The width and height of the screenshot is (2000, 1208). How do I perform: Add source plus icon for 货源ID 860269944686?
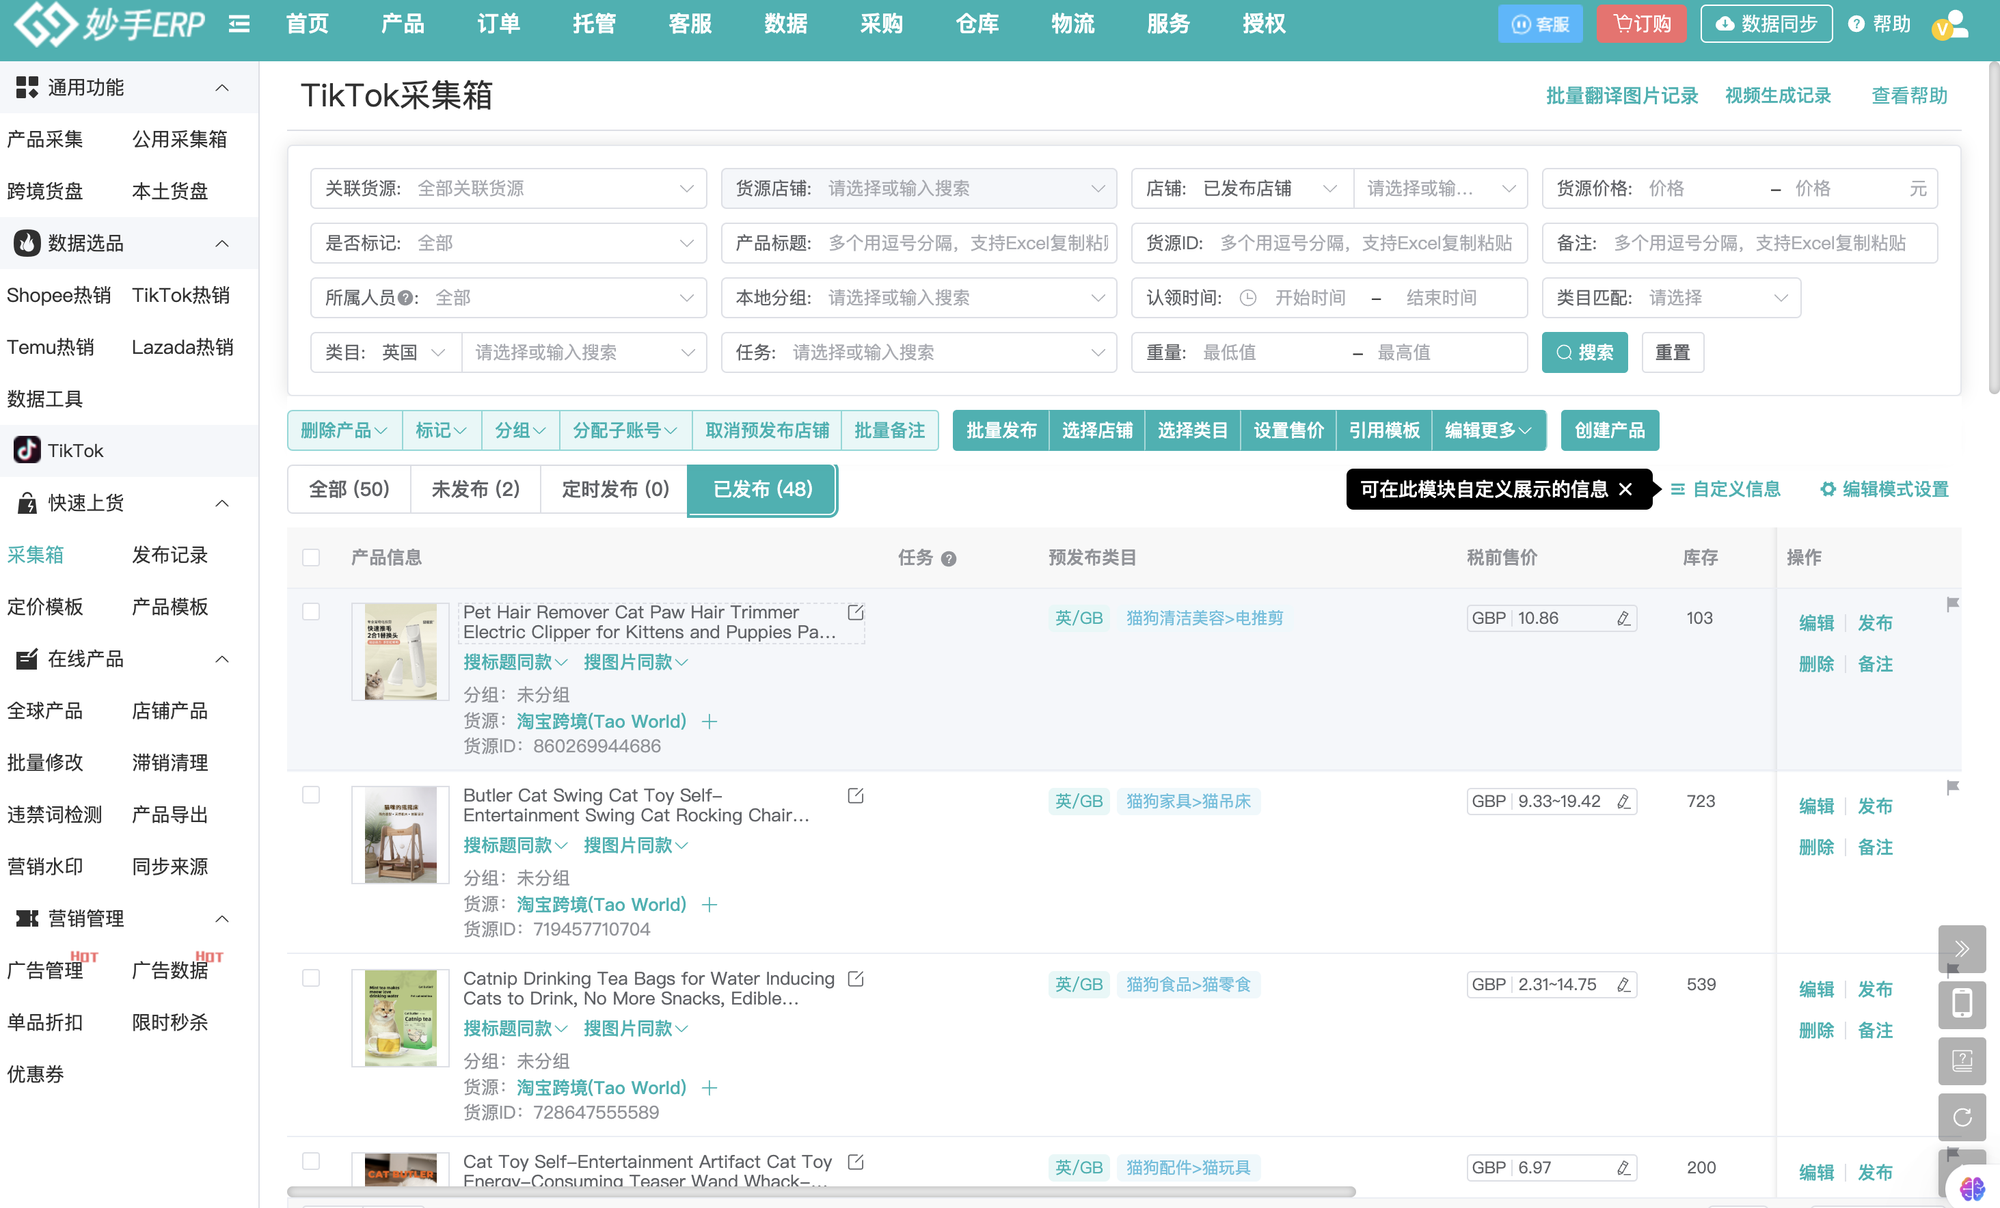709,721
